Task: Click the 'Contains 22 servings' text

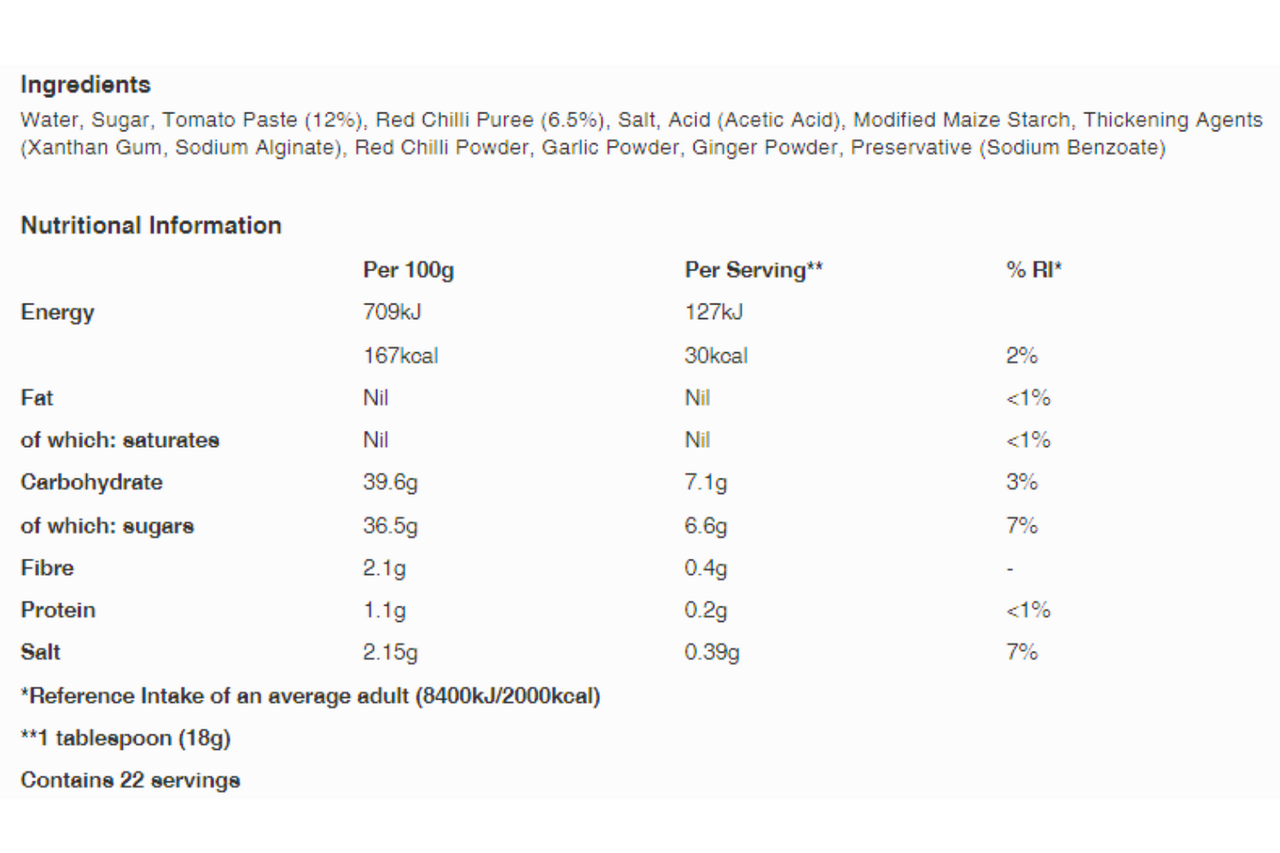Action: [x=130, y=780]
